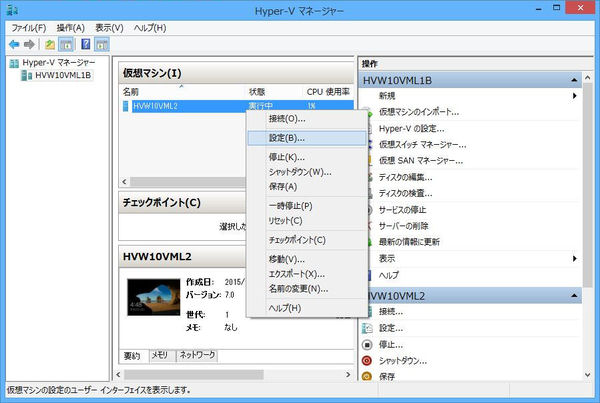
Task: Click the Up one level folder icon
Action: (50, 45)
